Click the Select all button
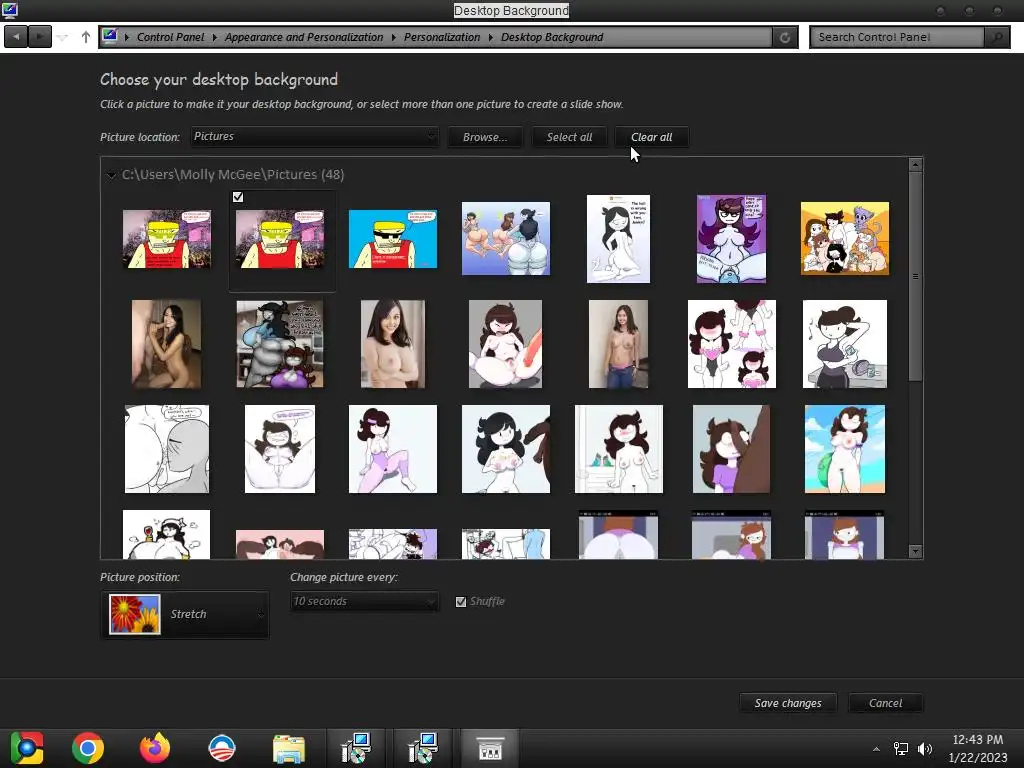The width and height of the screenshot is (1024, 768). click(x=569, y=137)
